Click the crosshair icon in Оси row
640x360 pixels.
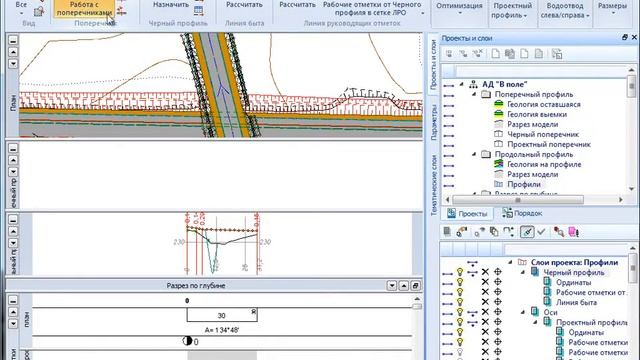pyautogui.click(x=498, y=312)
